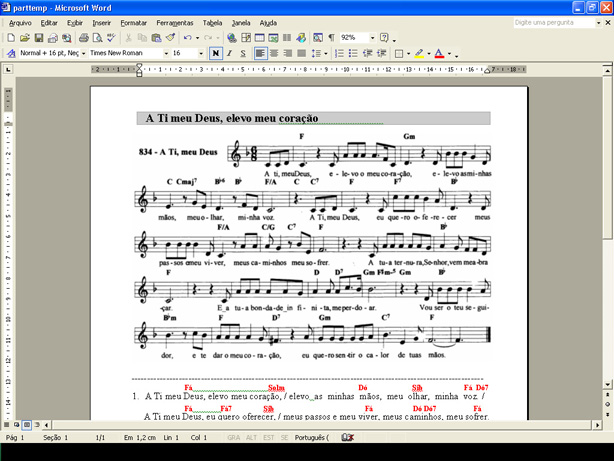Open the font size 16 dropdown
614x461 pixels.
[x=201, y=53]
